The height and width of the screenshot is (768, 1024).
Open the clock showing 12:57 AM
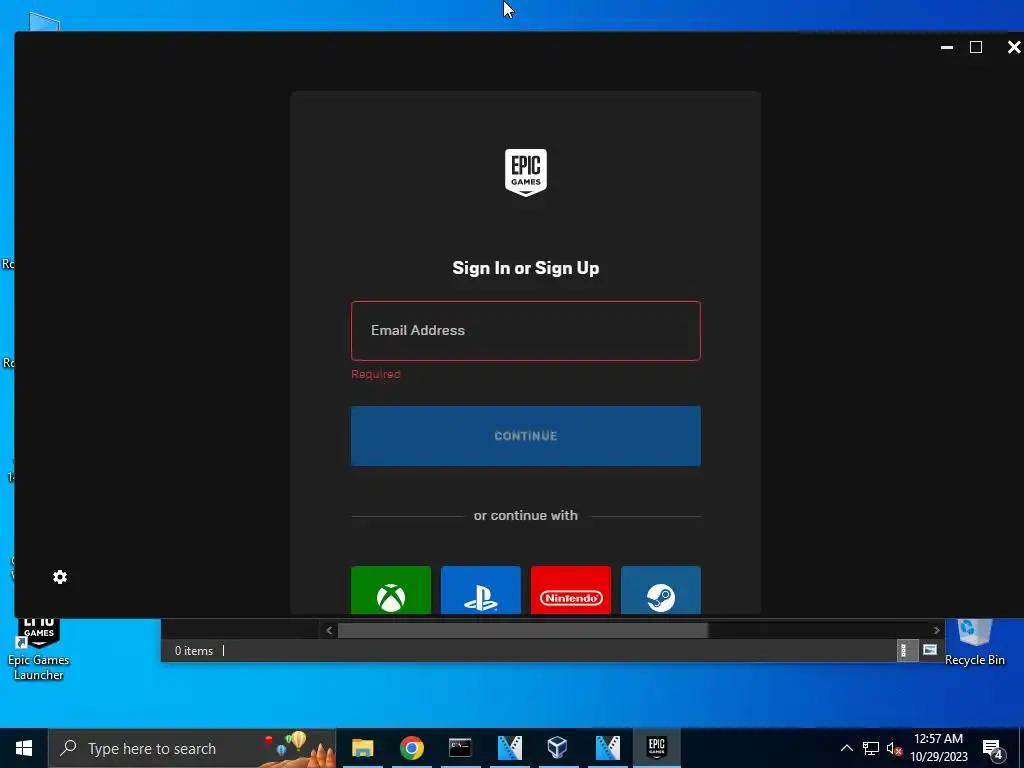click(x=938, y=748)
